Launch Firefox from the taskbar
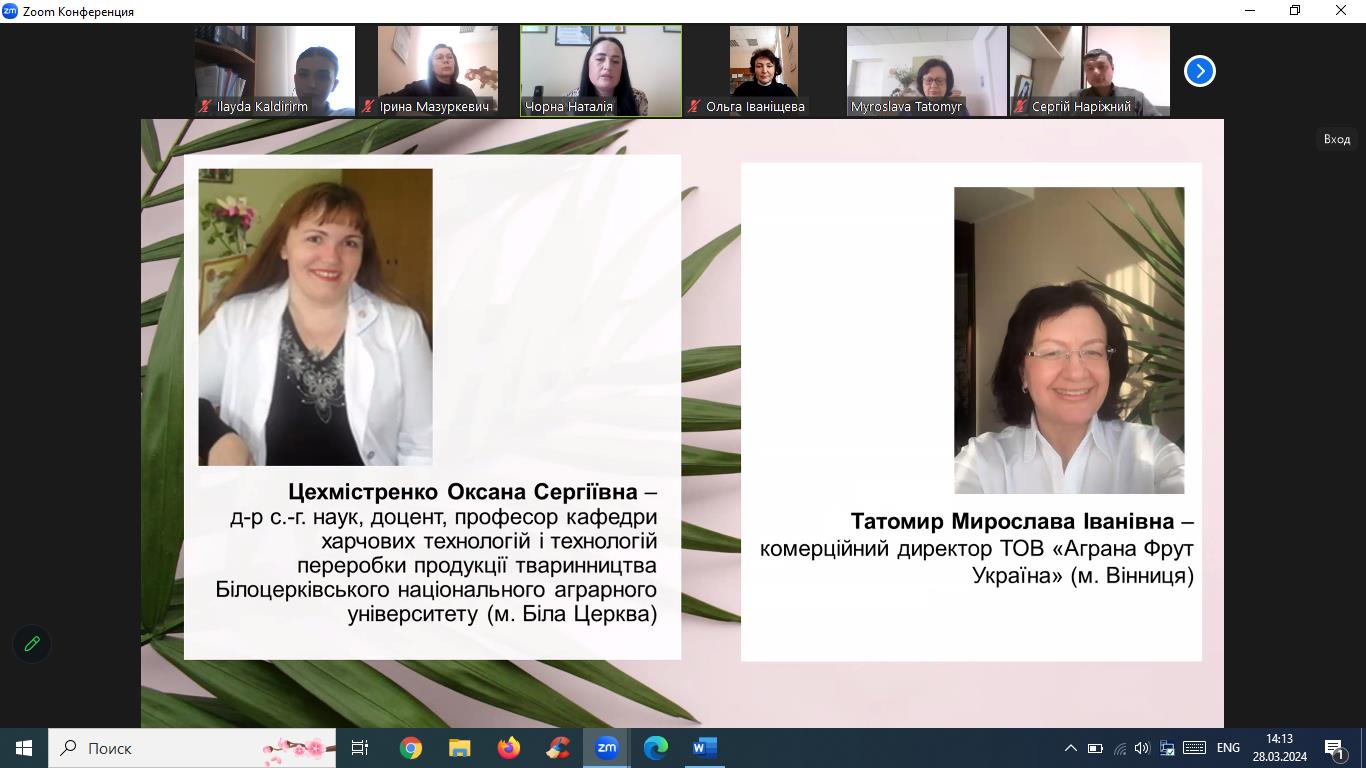Viewport: 1366px width, 768px height. (x=509, y=748)
